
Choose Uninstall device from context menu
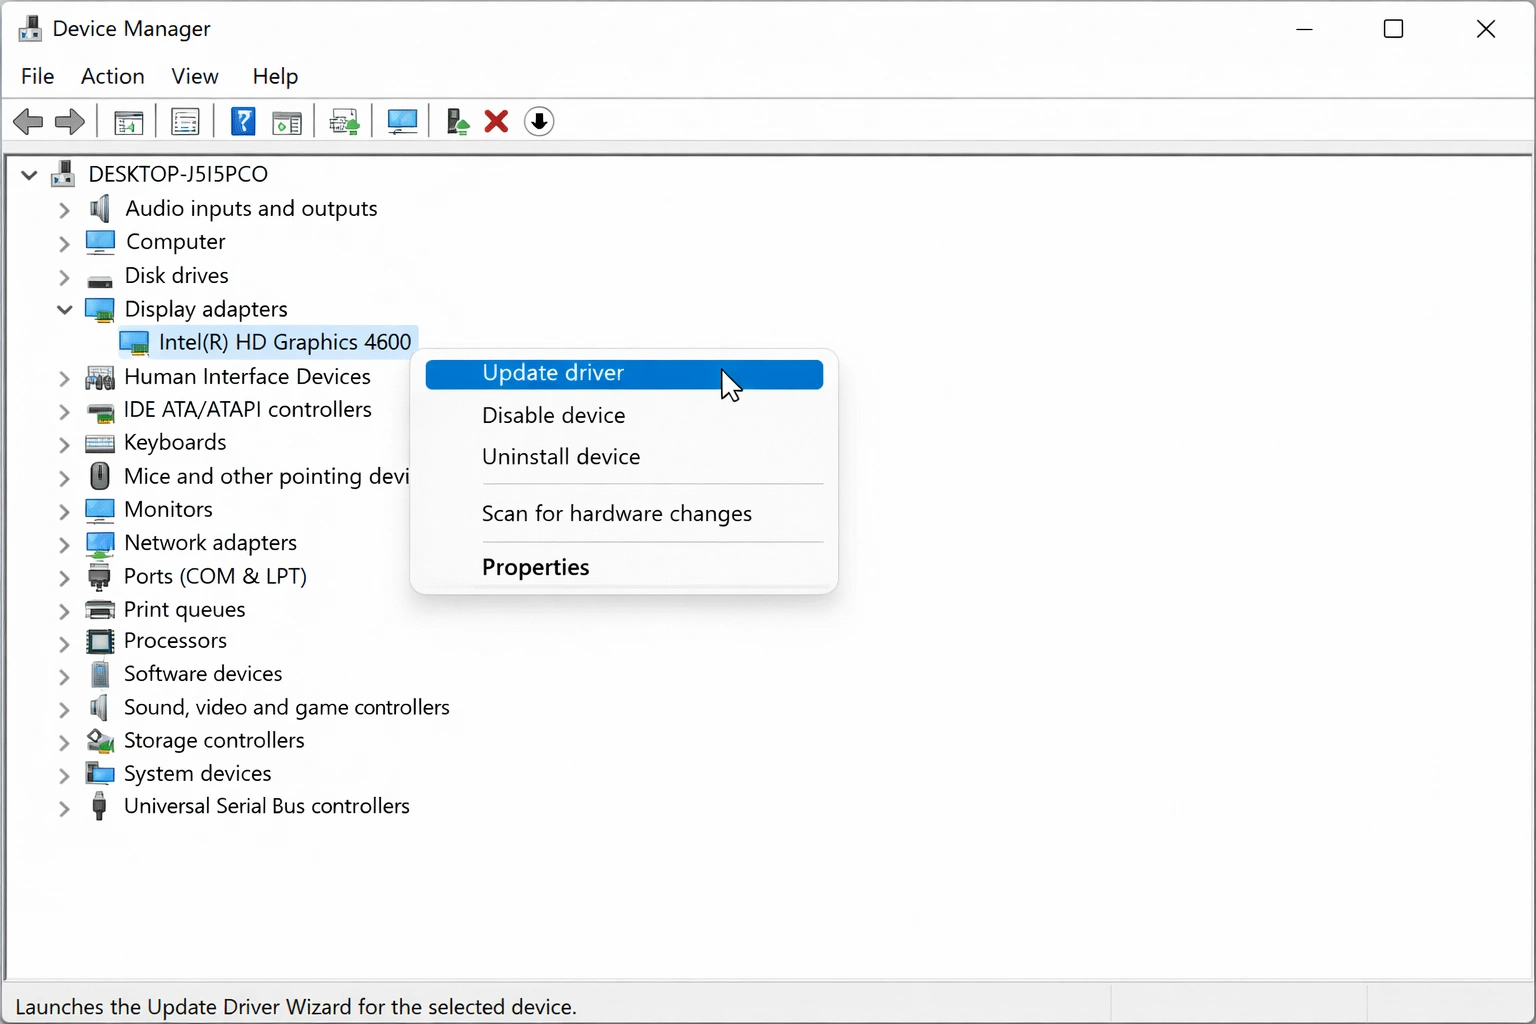pyautogui.click(x=560, y=457)
